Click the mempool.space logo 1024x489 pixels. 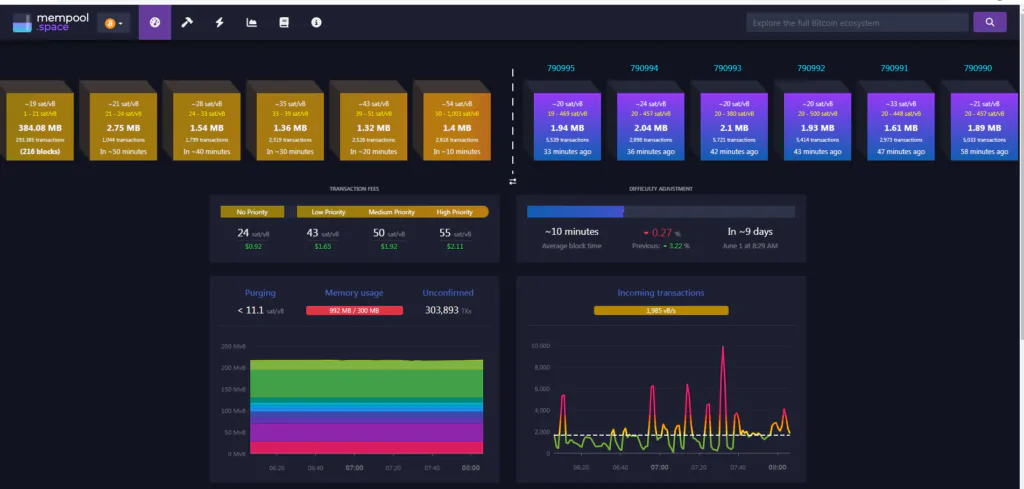click(x=50, y=23)
